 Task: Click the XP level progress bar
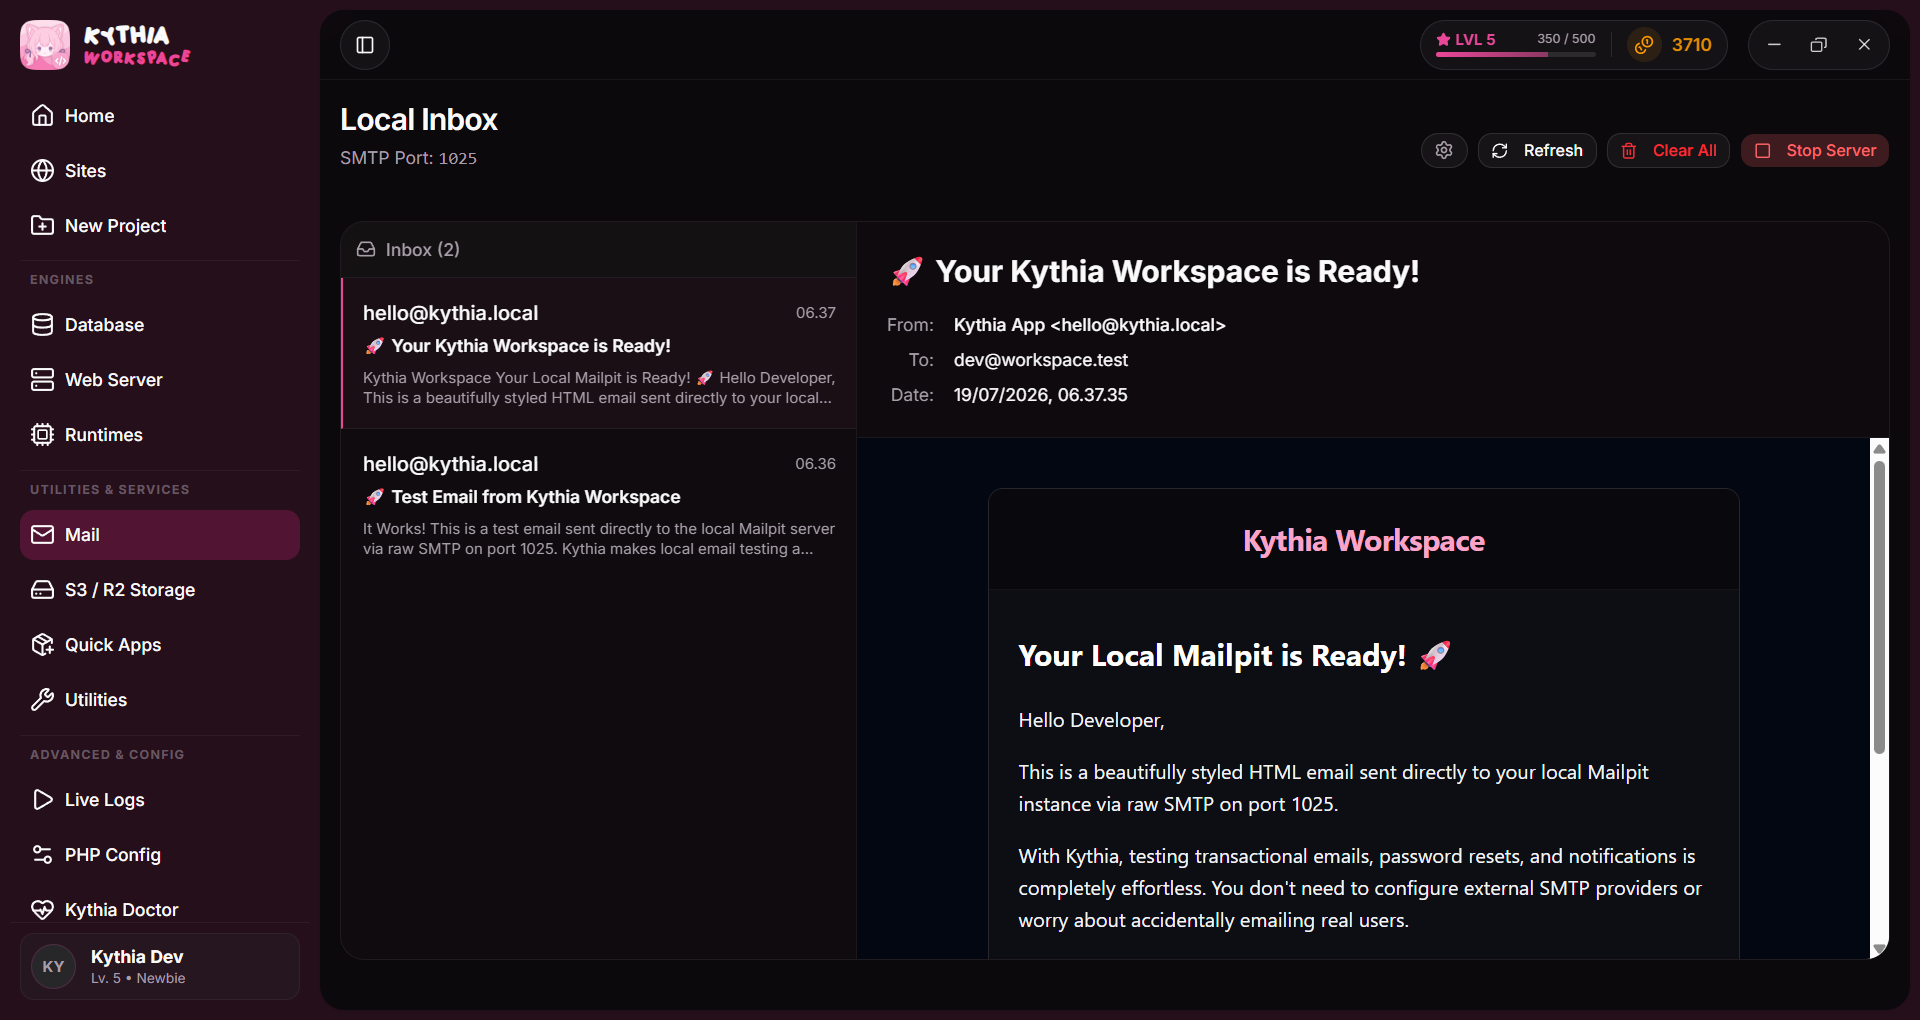pyautogui.click(x=1515, y=55)
